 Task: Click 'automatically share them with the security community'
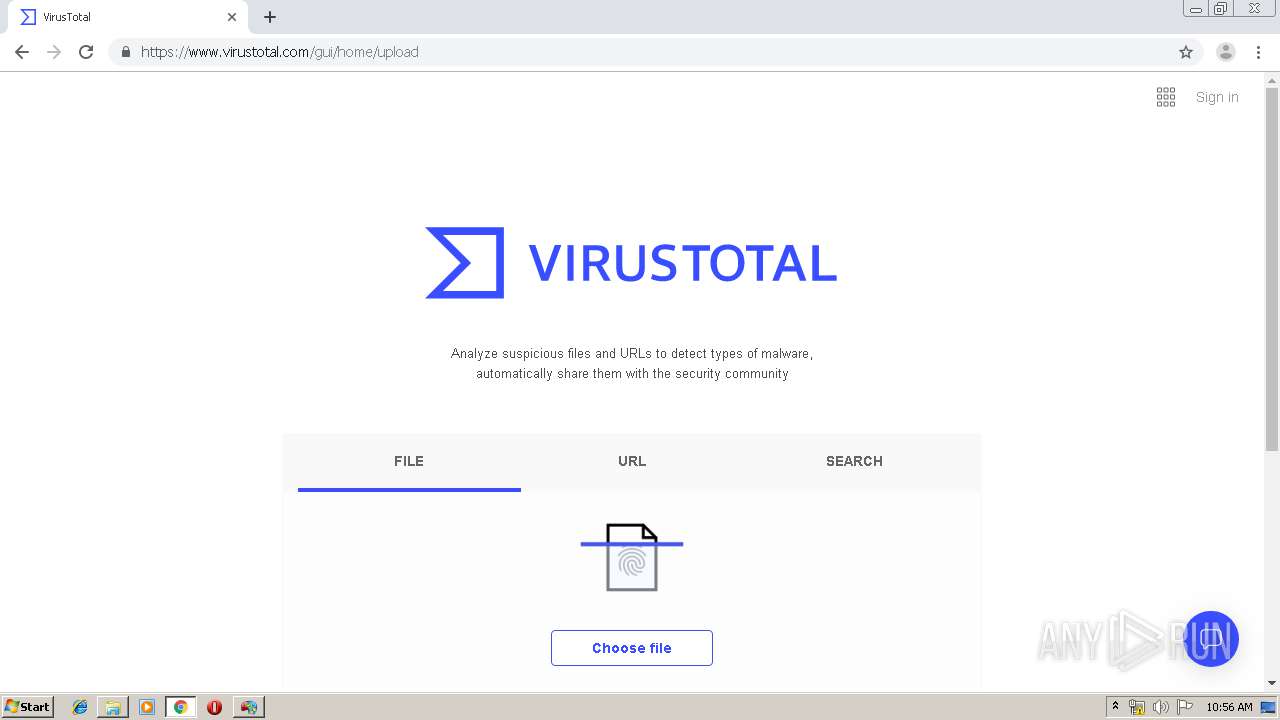632,374
